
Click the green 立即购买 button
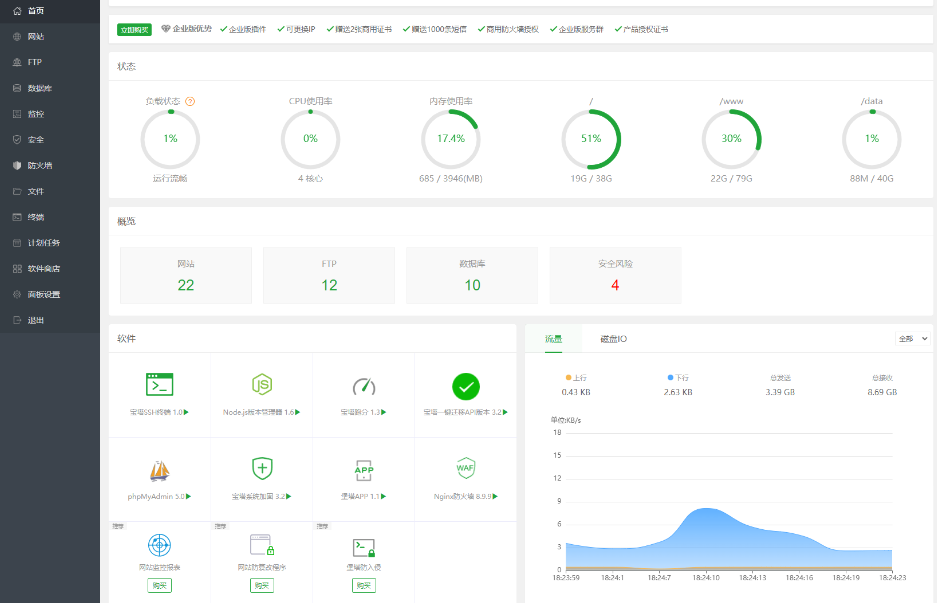click(x=134, y=29)
